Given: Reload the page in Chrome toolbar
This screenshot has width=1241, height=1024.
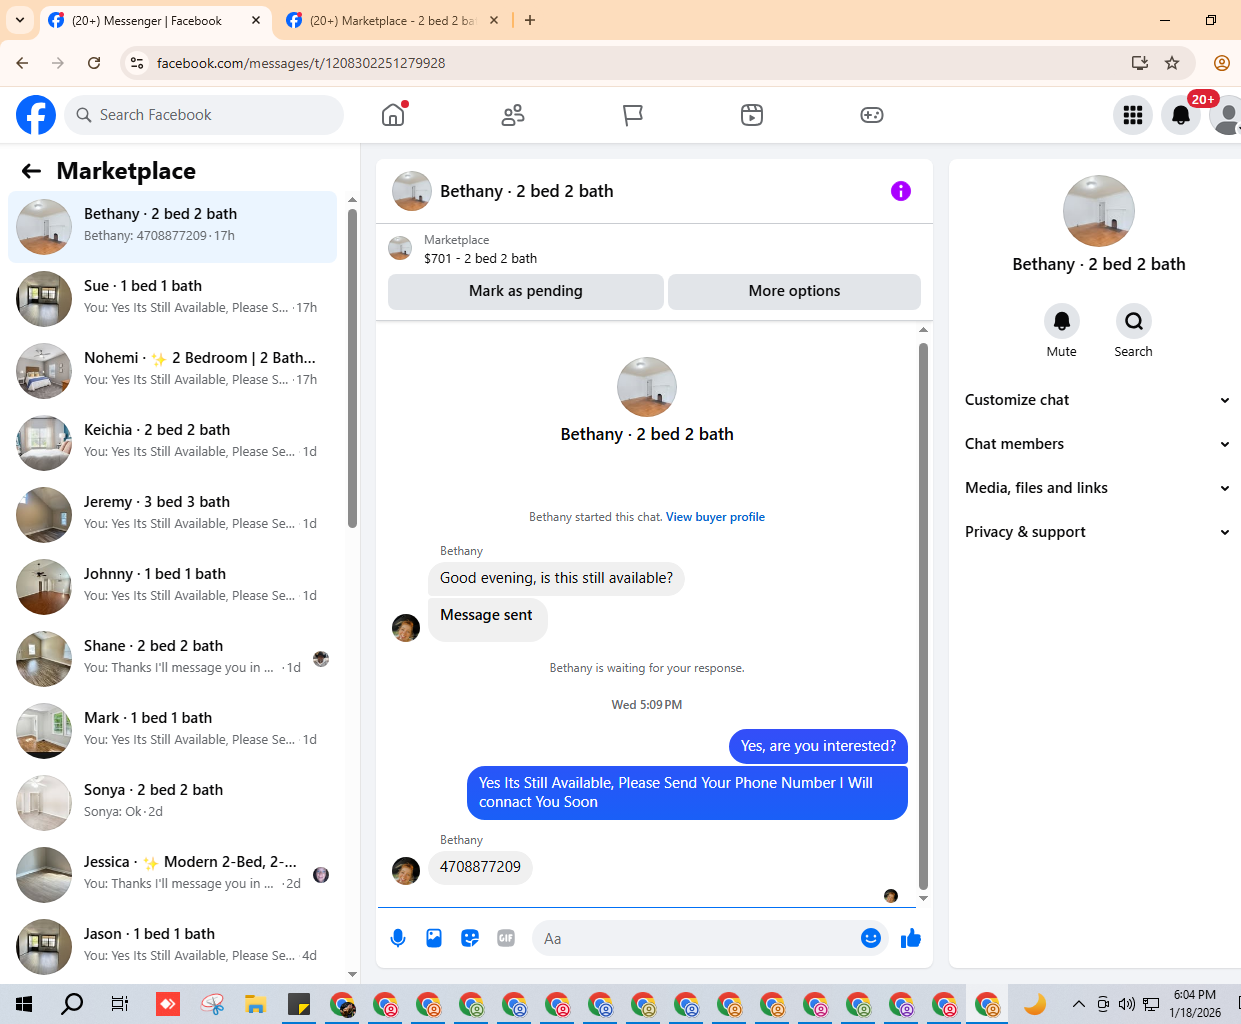Looking at the screenshot, I should (x=94, y=63).
